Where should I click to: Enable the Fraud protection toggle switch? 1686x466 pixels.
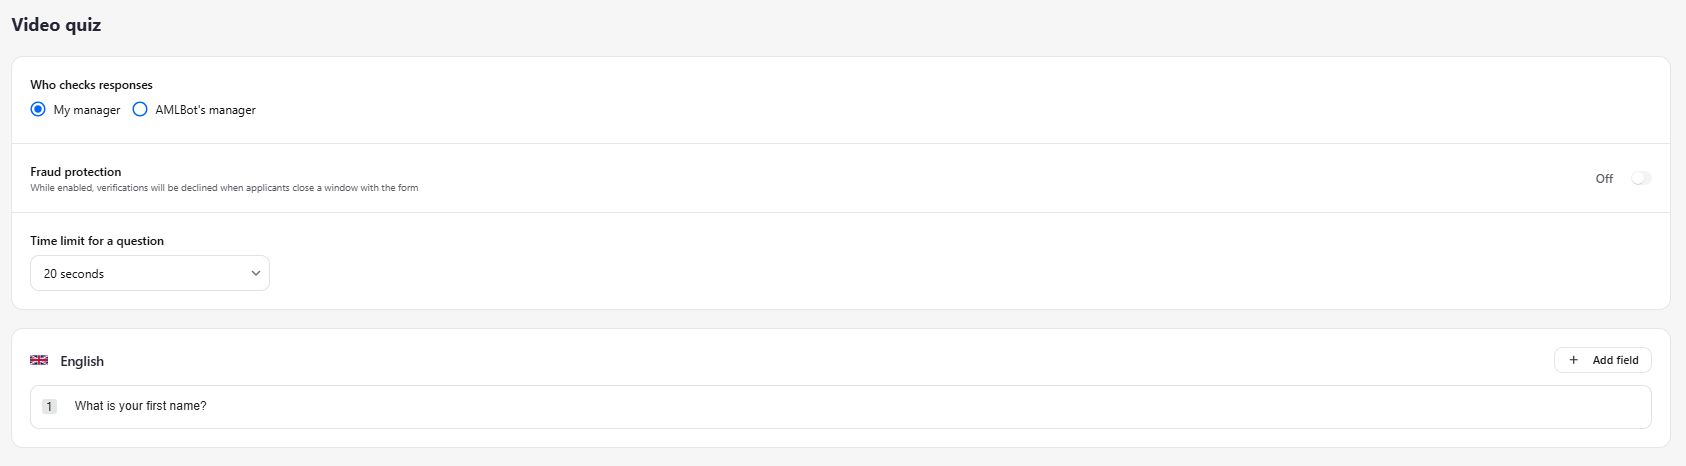click(x=1640, y=178)
